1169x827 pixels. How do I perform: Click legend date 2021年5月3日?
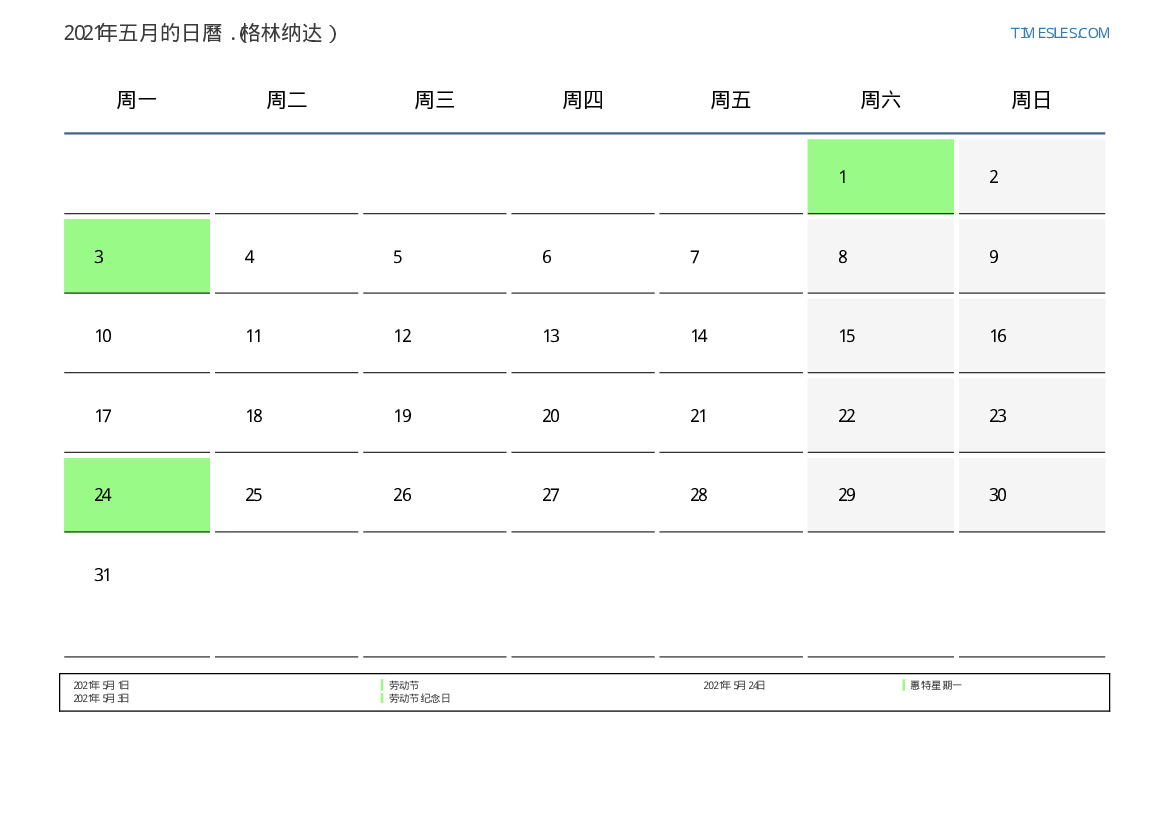click(101, 699)
